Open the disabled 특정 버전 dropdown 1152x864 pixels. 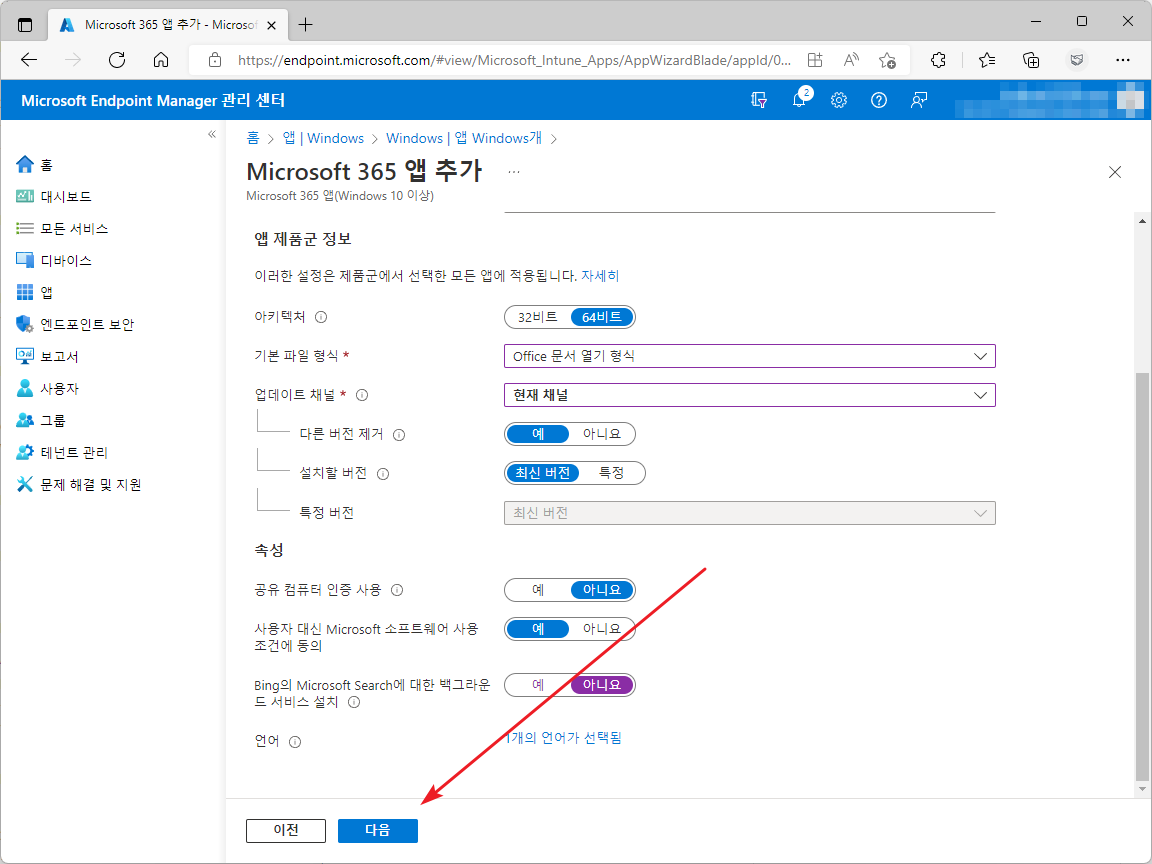tap(749, 513)
